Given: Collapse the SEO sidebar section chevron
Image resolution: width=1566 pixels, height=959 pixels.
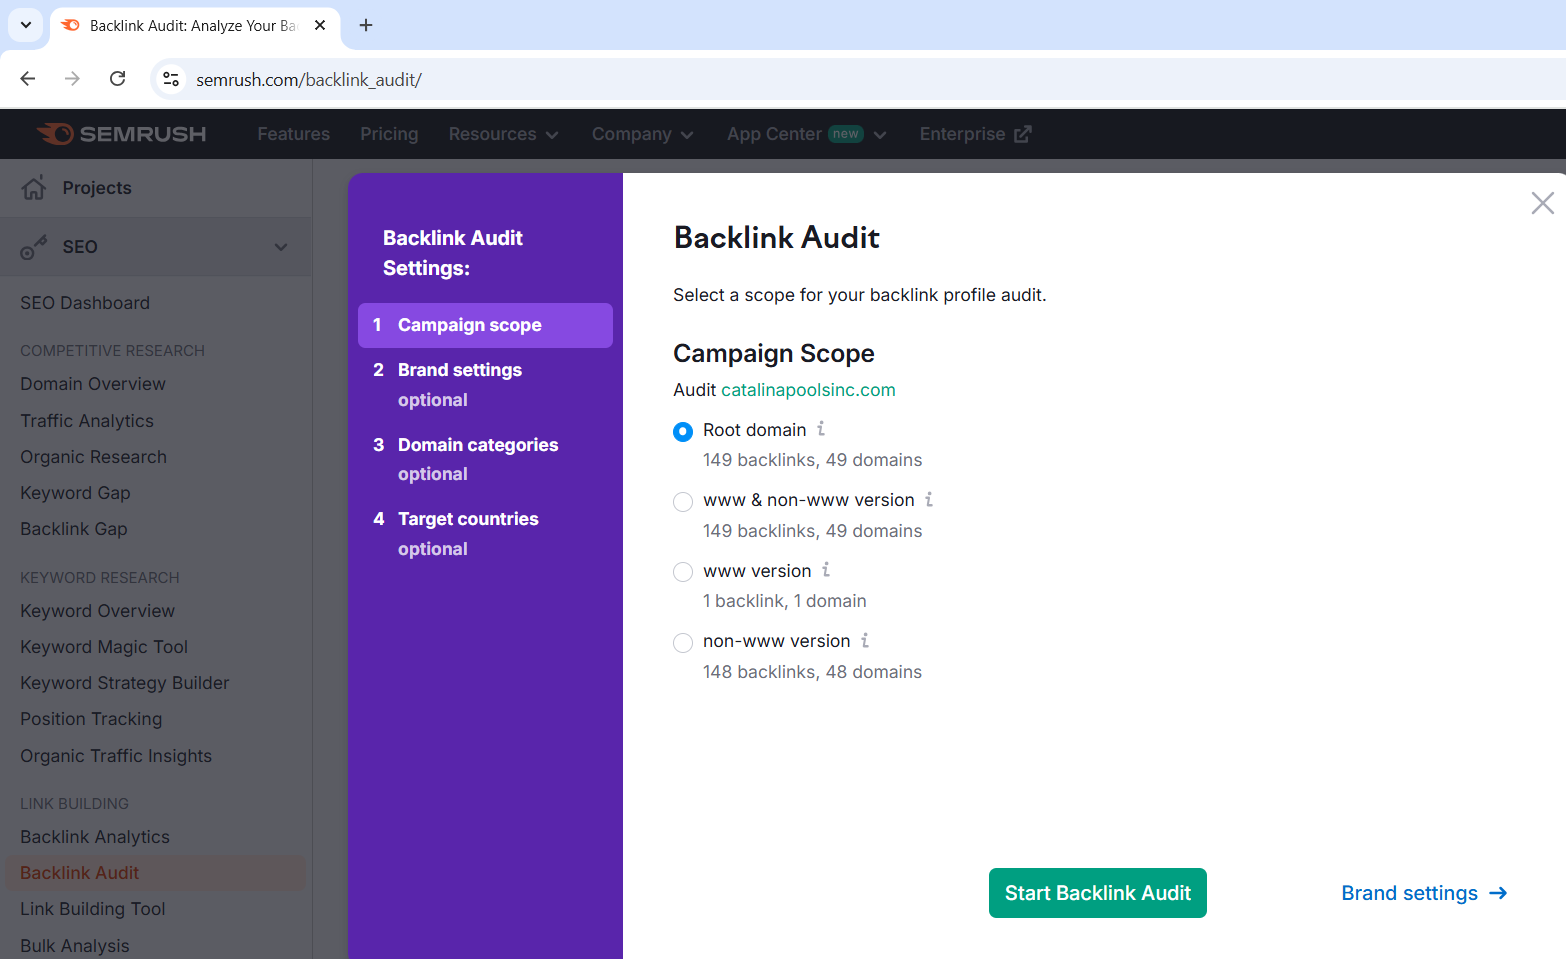Looking at the screenshot, I should (281, 247).
